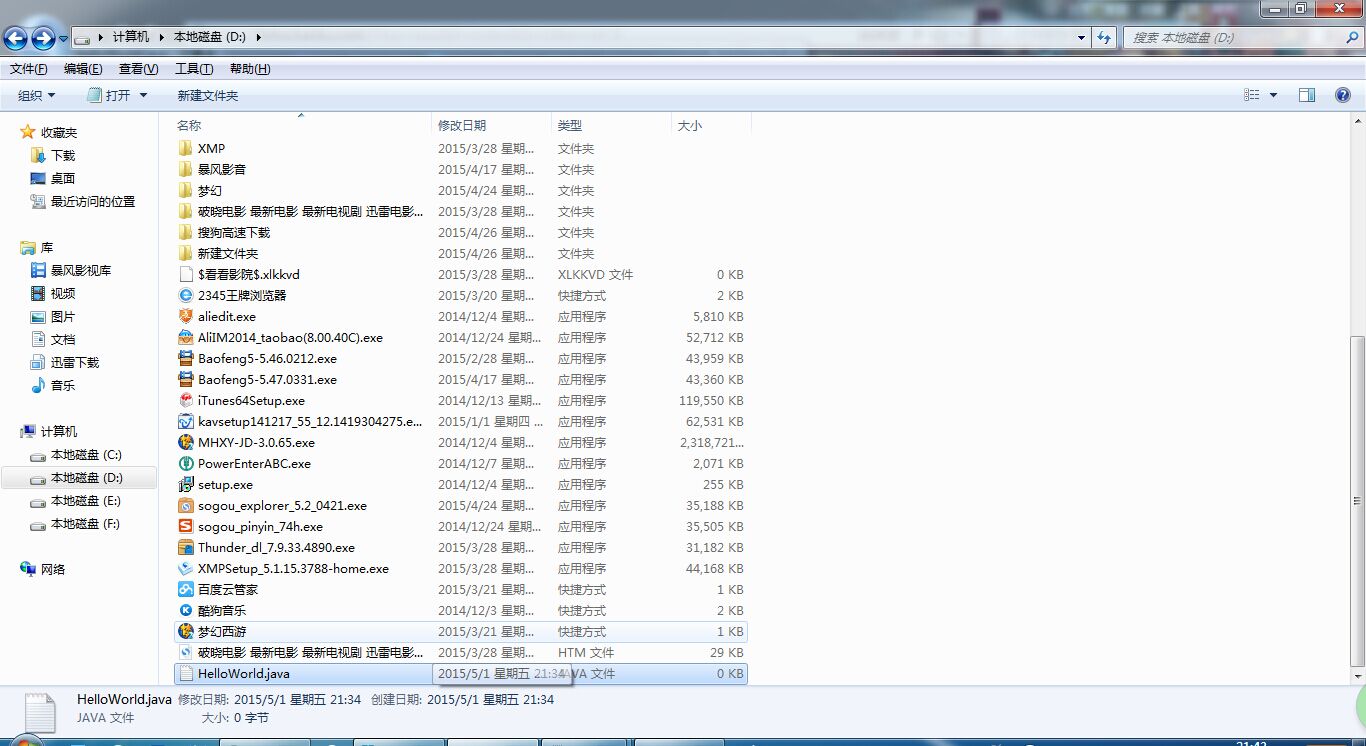This screenshot has width=1366, height=746.
Task: Click the aliedit.exe file icon
Action: (185, 317)
